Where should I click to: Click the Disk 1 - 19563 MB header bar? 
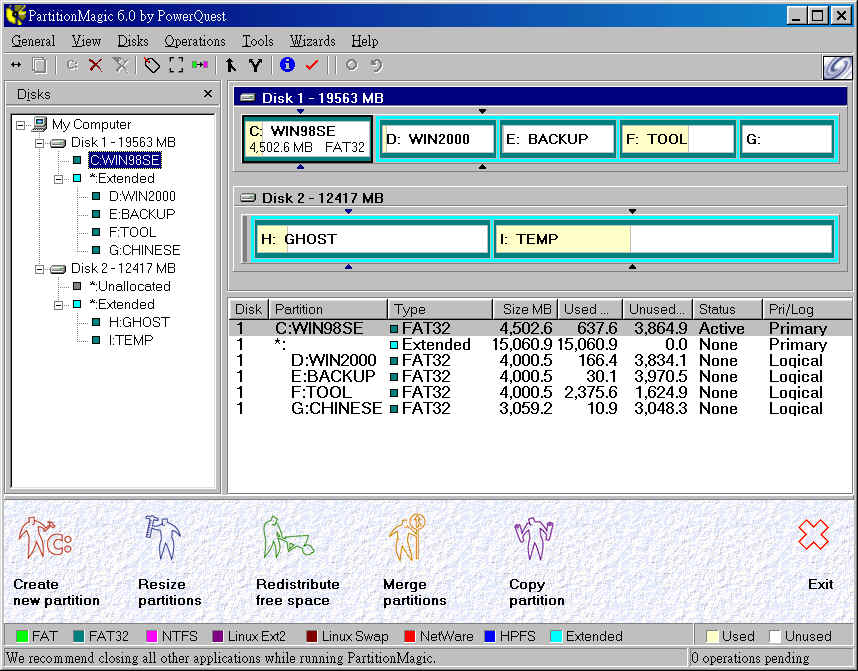541,98
